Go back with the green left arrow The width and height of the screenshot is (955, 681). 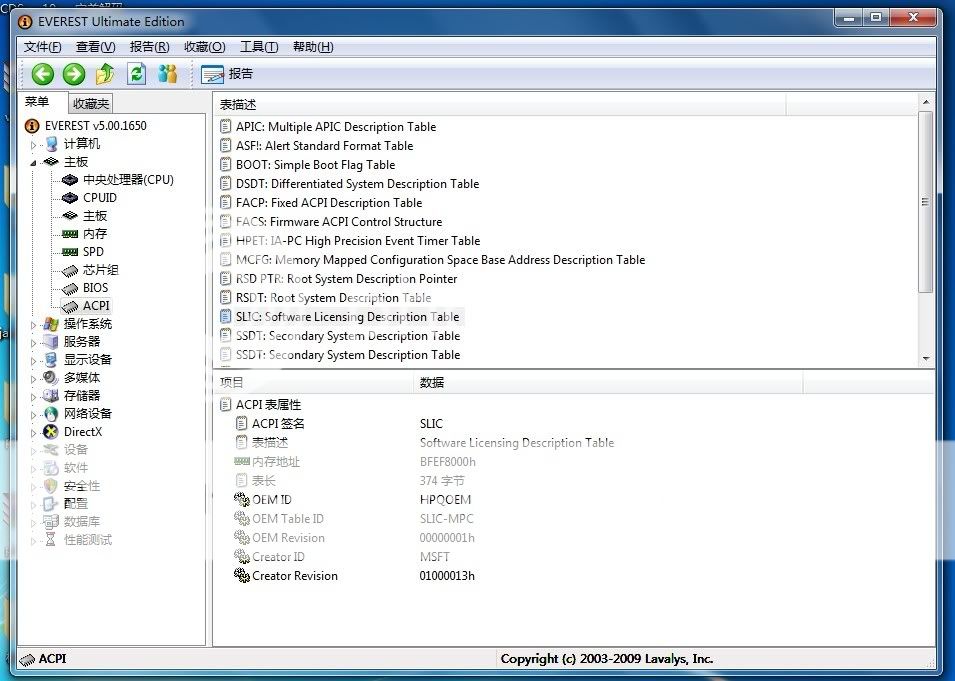pos(43,74)
